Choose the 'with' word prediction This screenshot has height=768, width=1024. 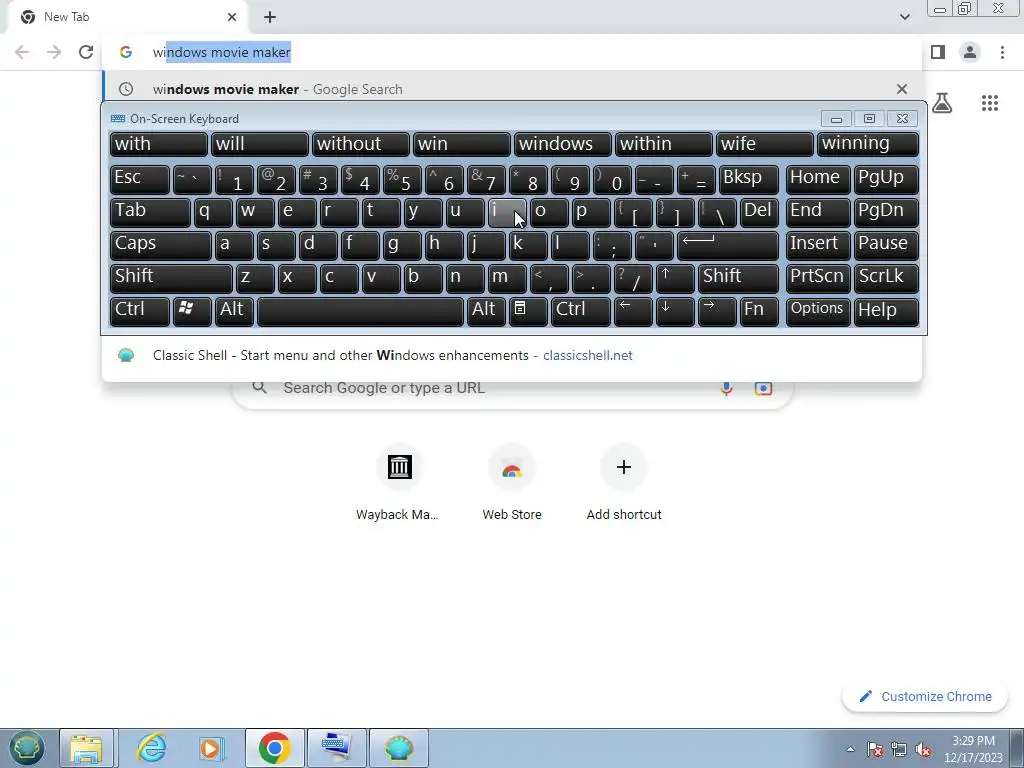[x=159, y=144]
